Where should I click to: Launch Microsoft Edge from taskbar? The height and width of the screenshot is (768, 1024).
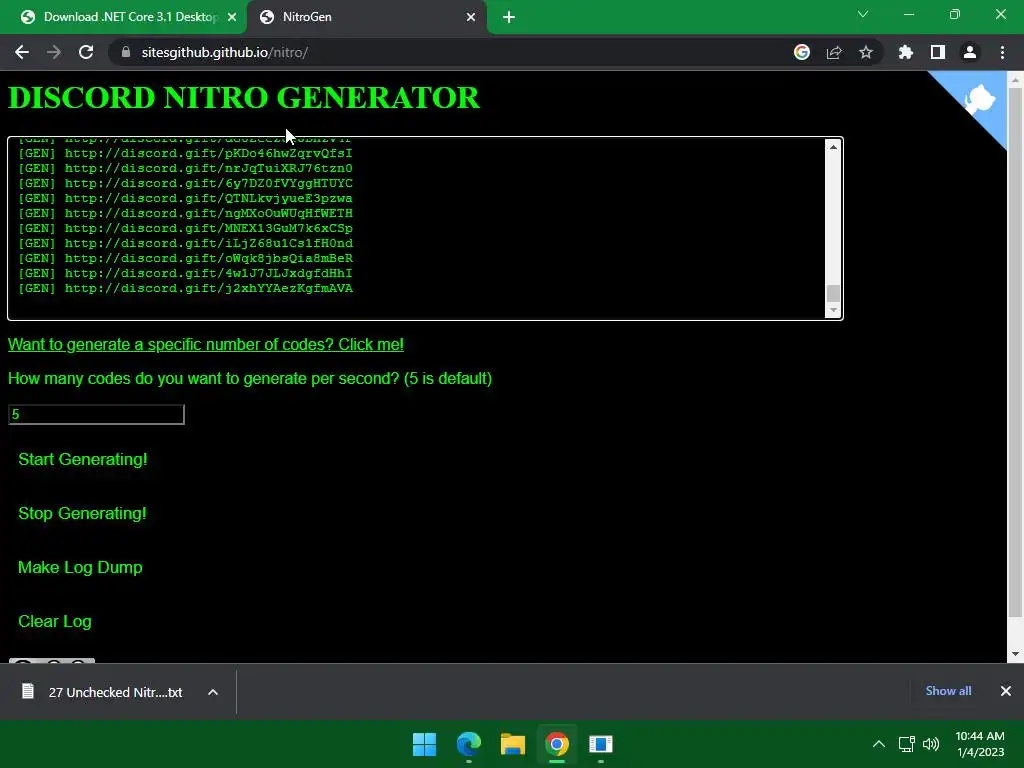[x=469, y=744]
